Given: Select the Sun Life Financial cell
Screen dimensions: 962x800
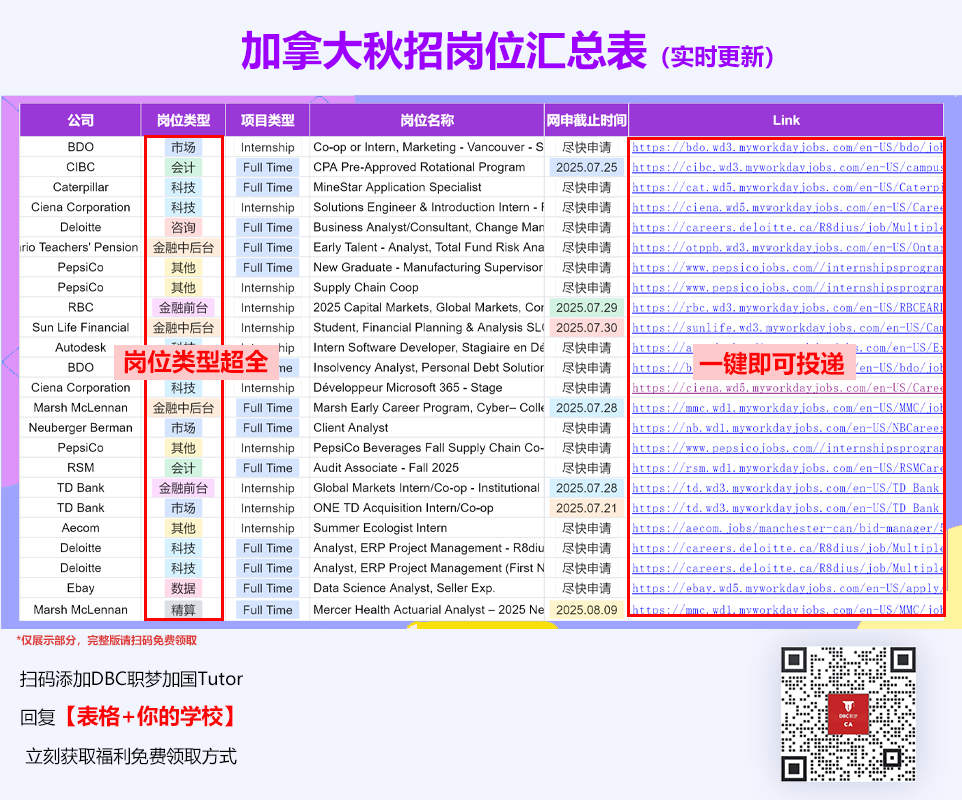Looking at the screenshot, I should coord(80,328).
